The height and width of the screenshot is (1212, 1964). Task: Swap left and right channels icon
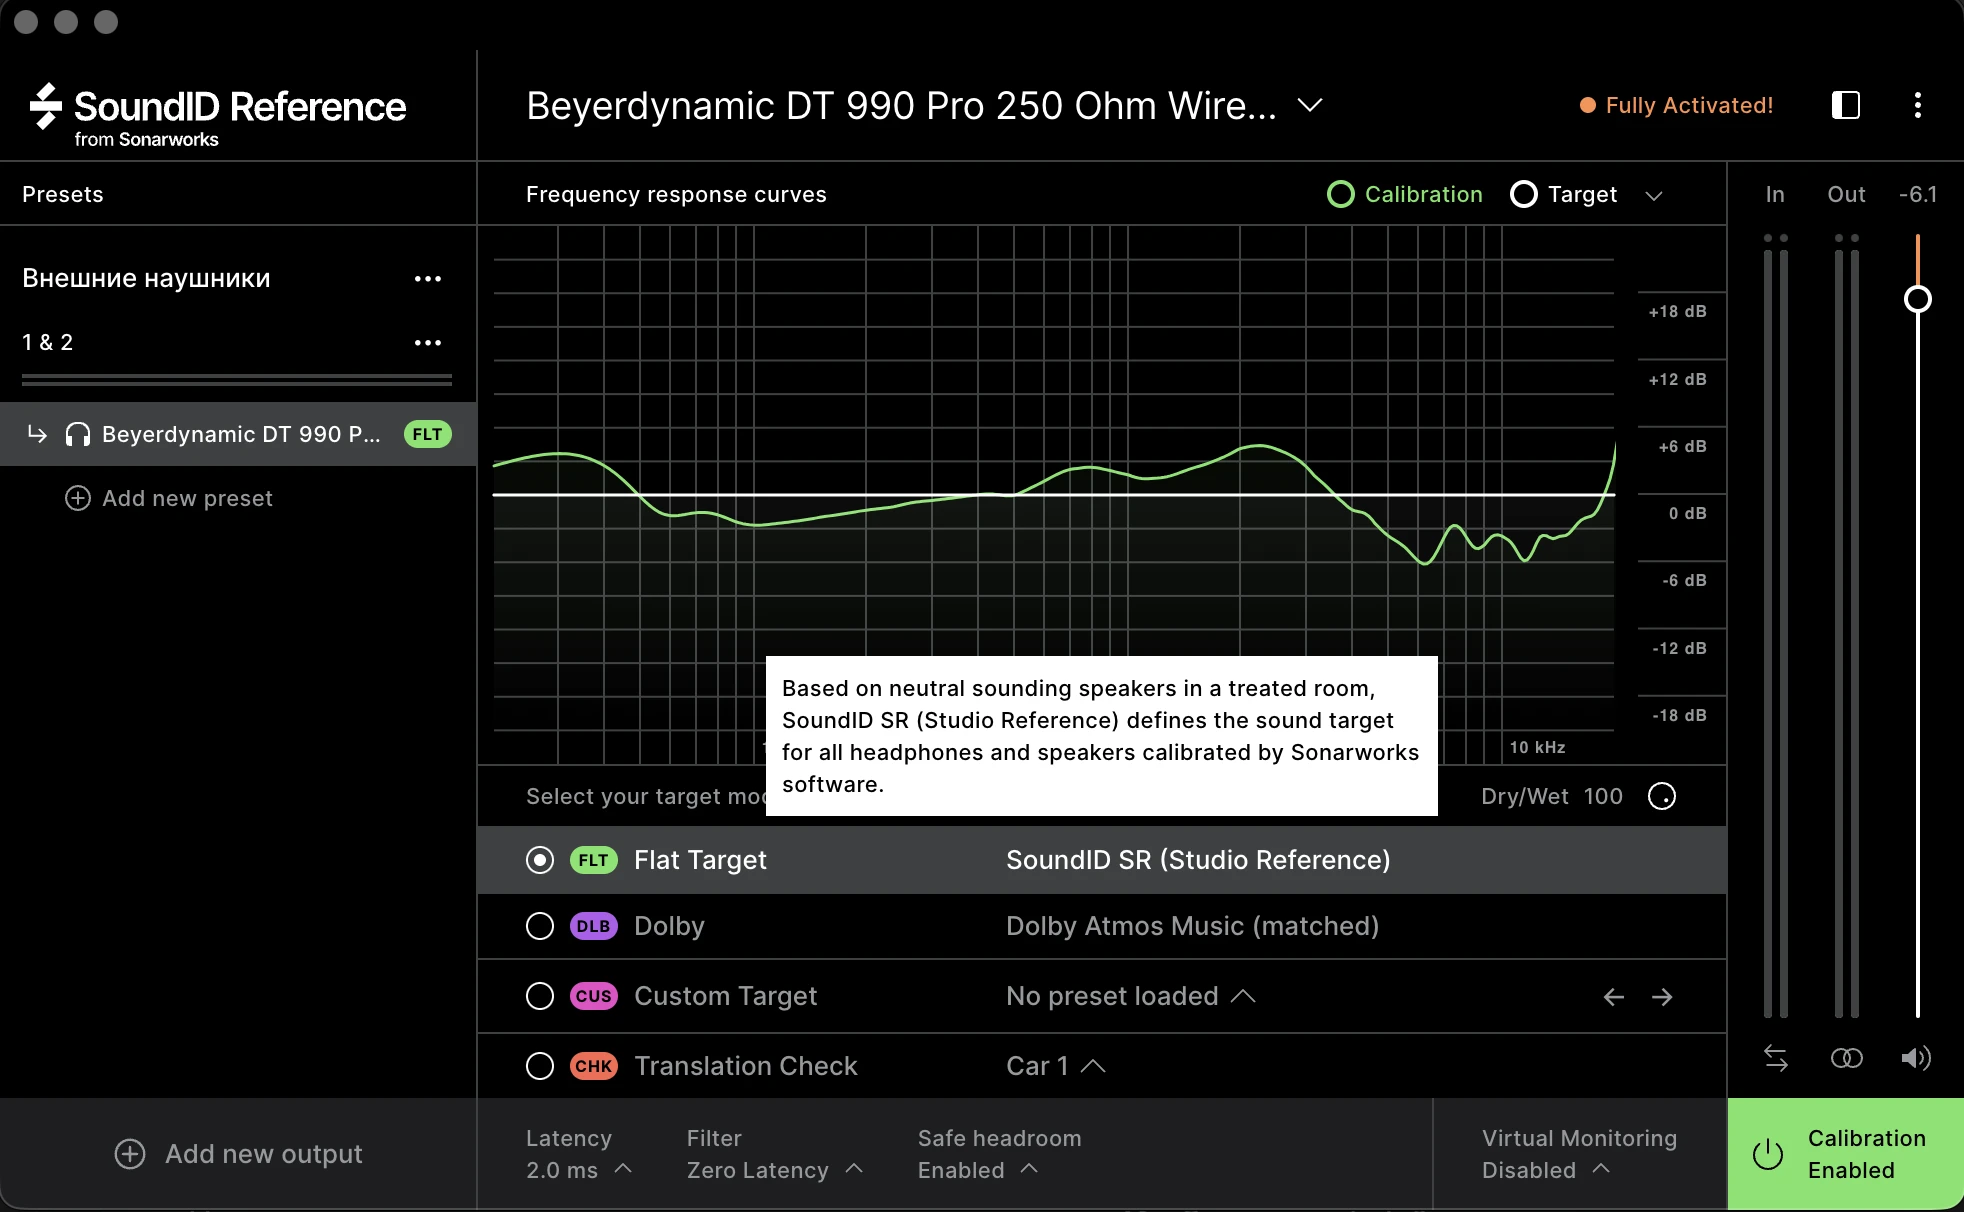point(1776,1058)
